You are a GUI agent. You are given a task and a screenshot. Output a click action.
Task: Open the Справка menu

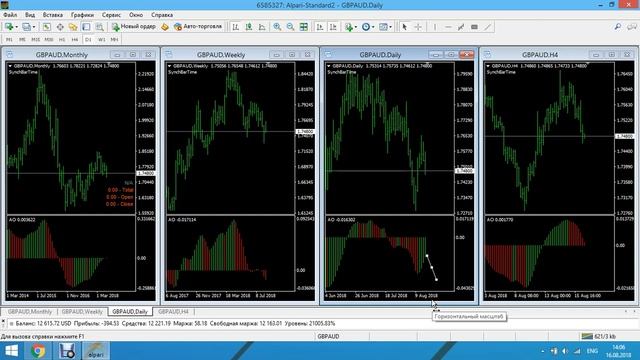click(162, 15)
